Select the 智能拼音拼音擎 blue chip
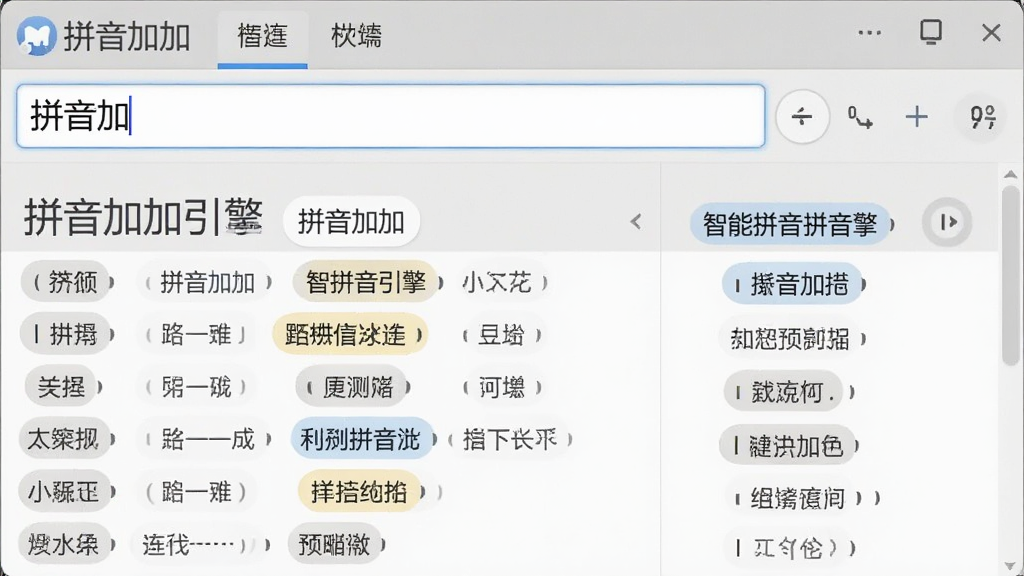Viewport: 1024px width, 576px height. tap(791, 224)
